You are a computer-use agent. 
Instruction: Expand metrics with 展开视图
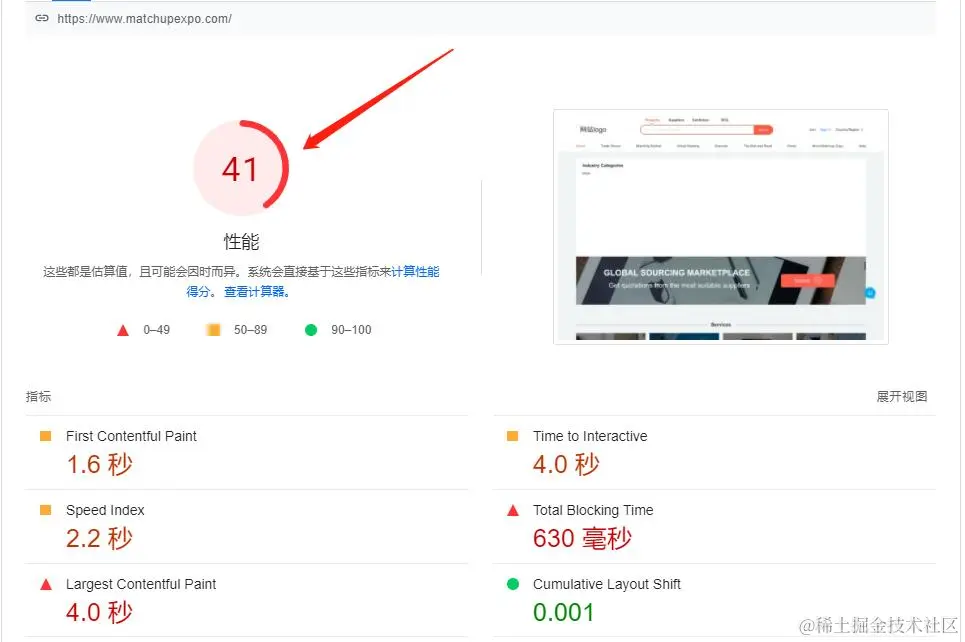[902, 396]
